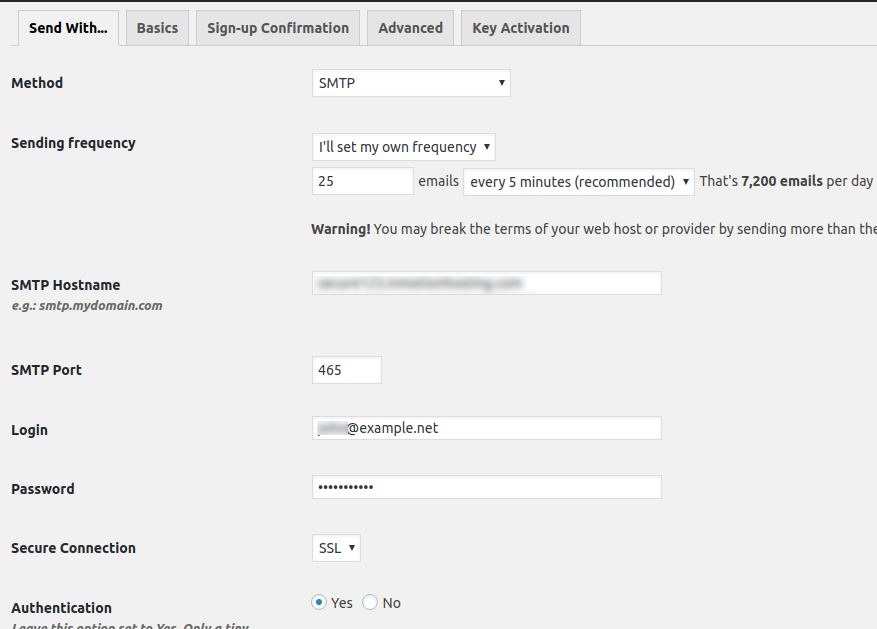This screenshot has height=629, width=877.
Task: Click the 'Sending frequency' field label
Action: pos(73,143)
